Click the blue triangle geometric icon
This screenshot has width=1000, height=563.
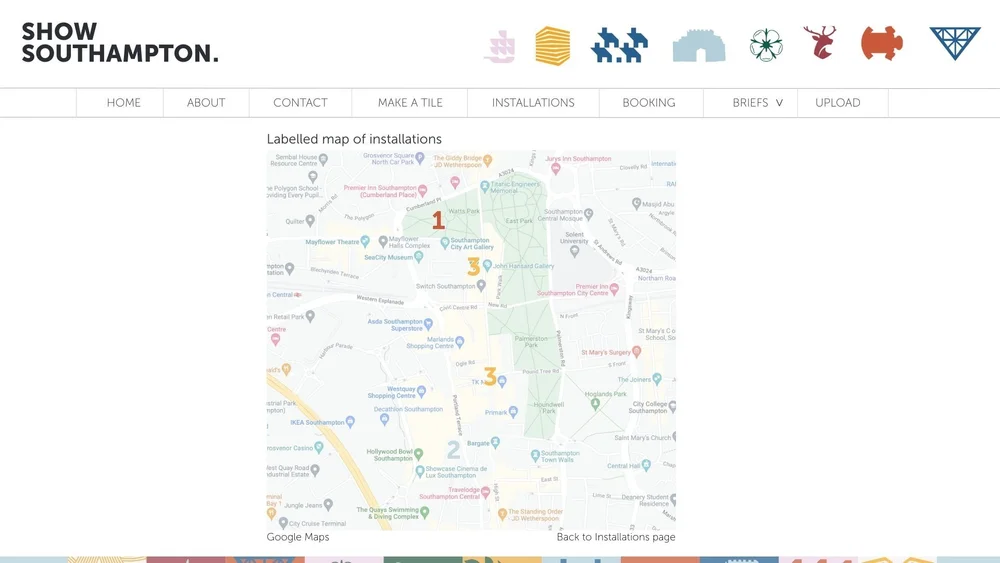(x=955, y=43)
